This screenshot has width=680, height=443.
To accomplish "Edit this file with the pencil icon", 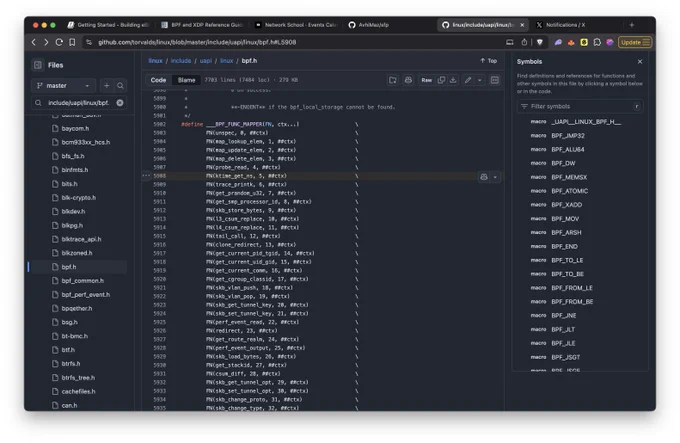I will [x=468, y=80].
